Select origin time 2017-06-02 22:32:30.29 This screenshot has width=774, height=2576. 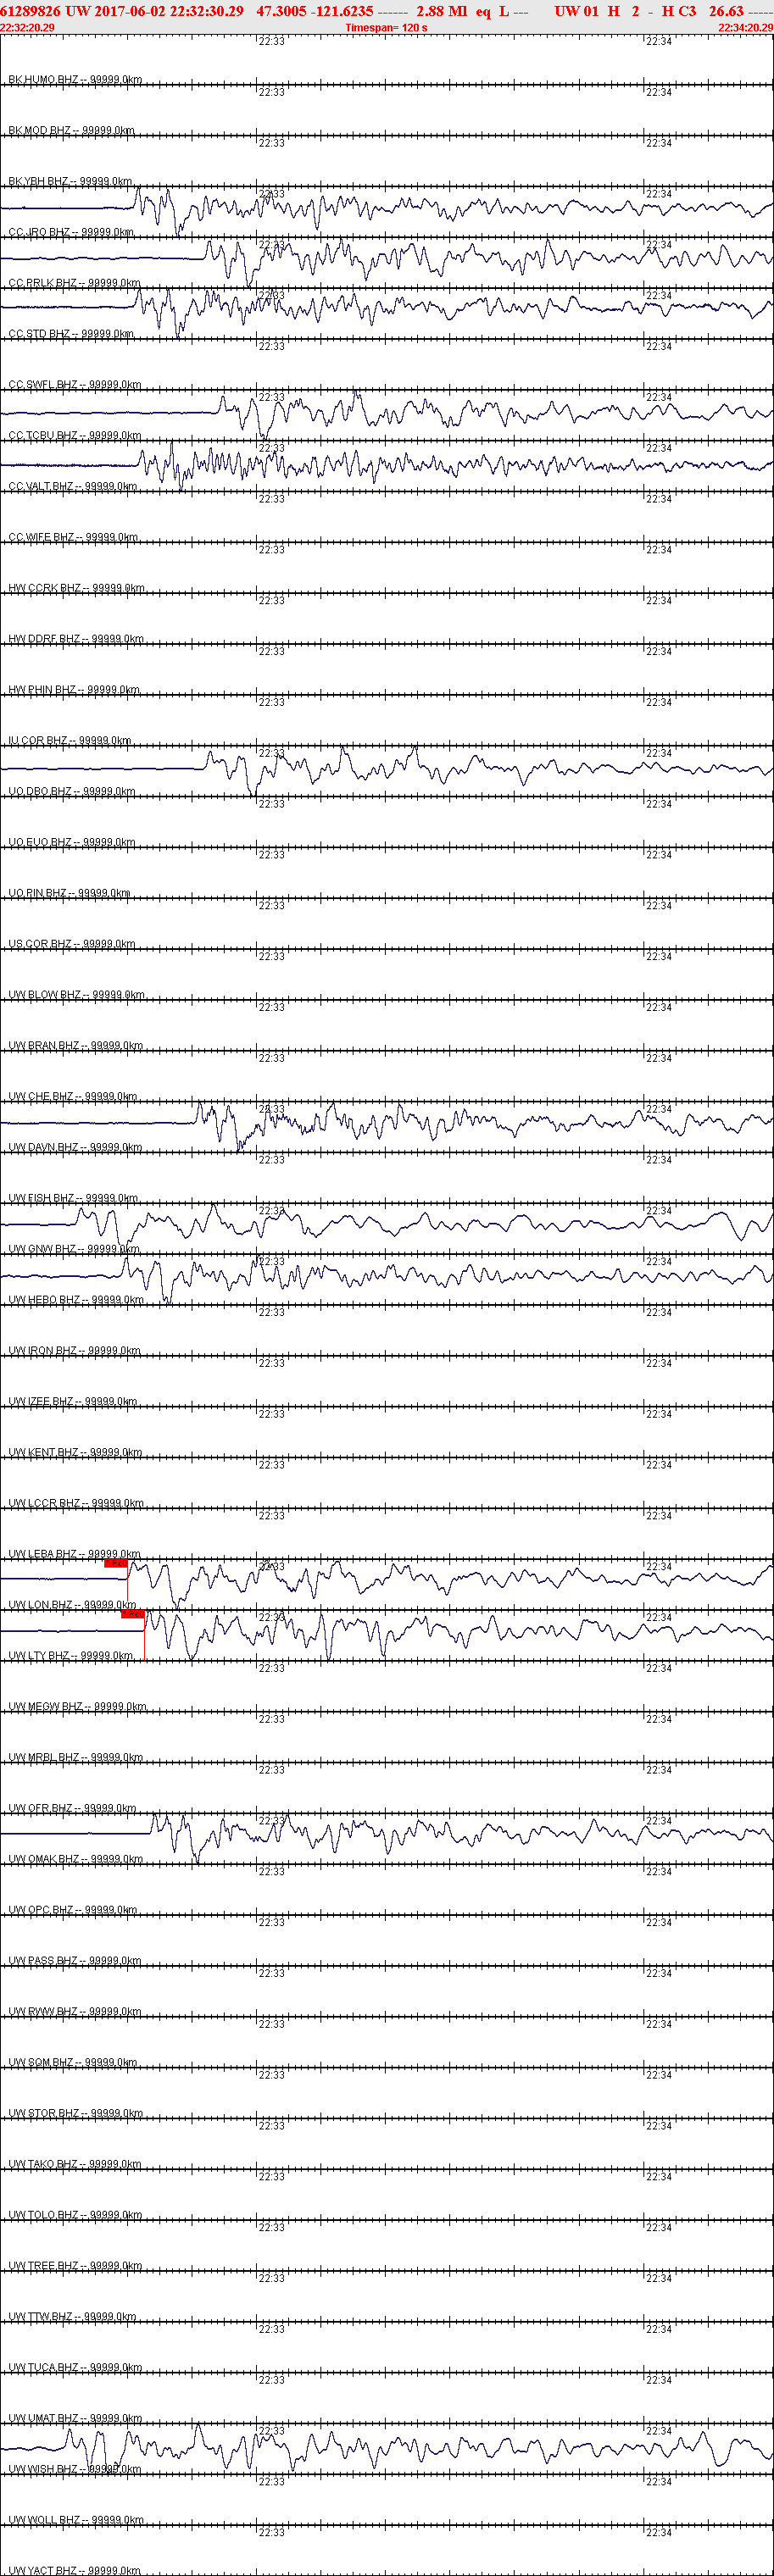pos(166,11)
